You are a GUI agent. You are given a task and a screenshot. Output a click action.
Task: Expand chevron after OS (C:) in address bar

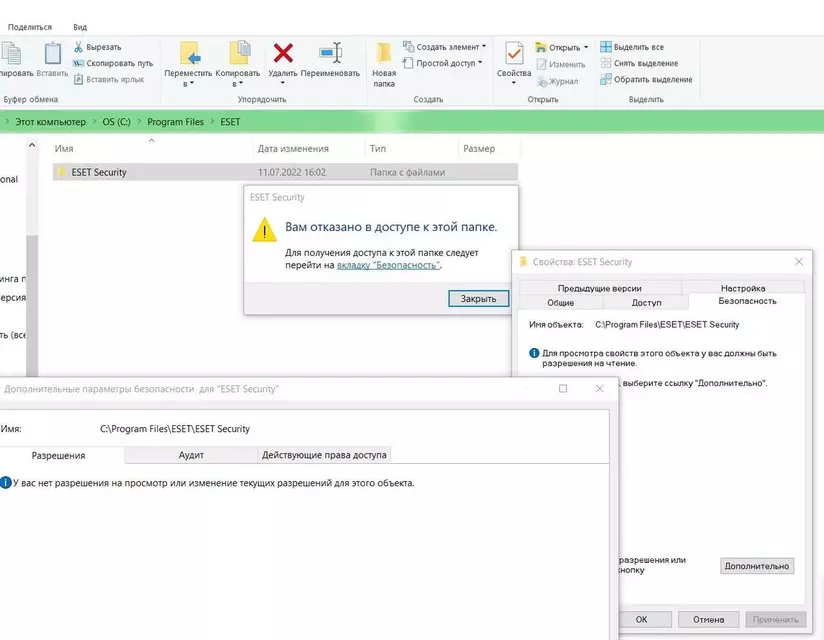pos(139,121)
